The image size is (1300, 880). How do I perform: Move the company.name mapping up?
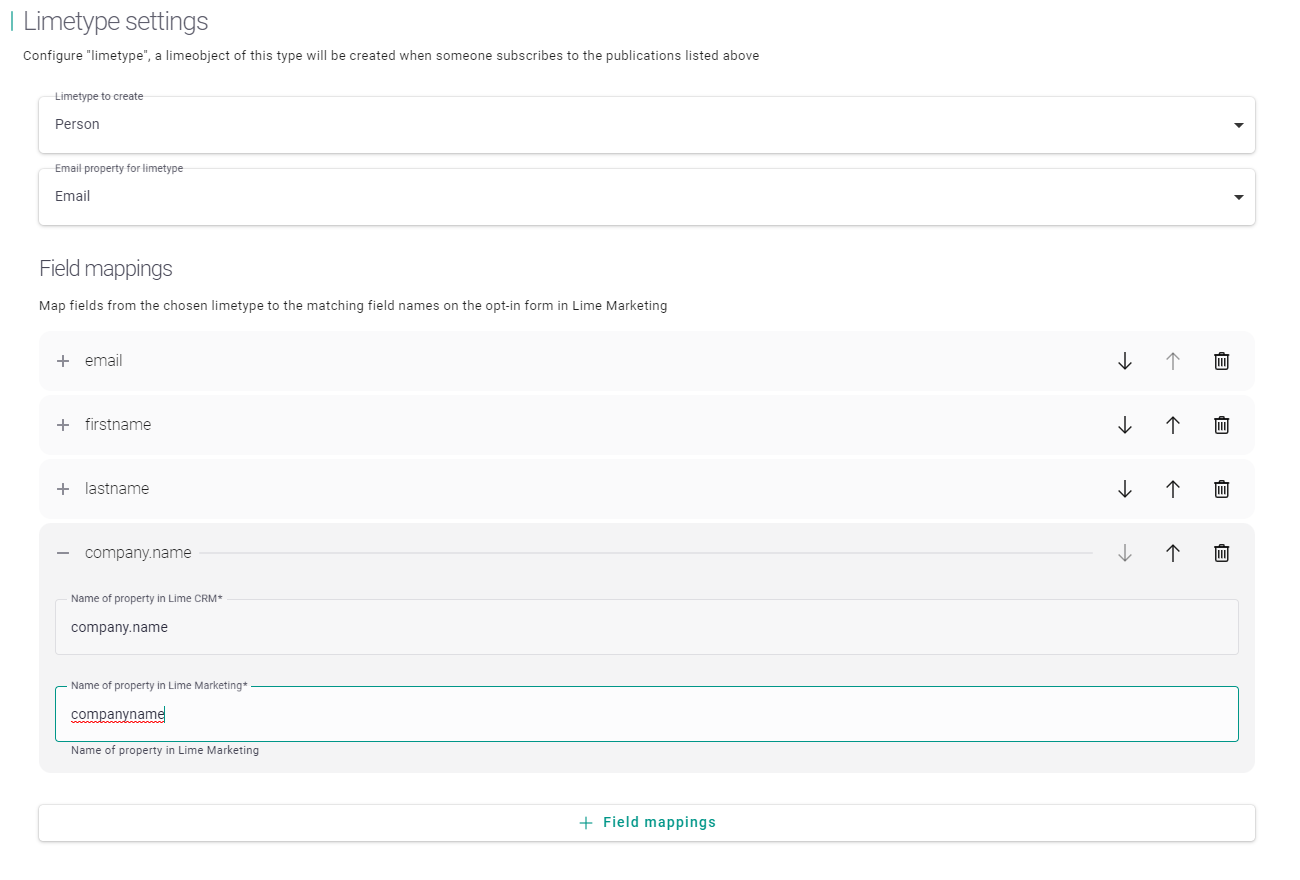click(1173, 552)
